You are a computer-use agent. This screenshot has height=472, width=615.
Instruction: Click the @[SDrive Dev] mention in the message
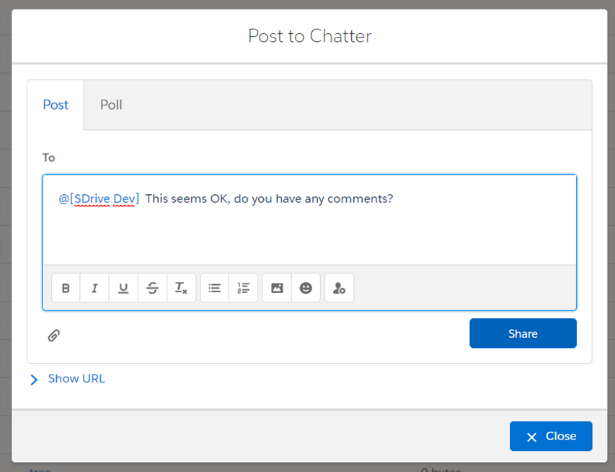point(99,199)
